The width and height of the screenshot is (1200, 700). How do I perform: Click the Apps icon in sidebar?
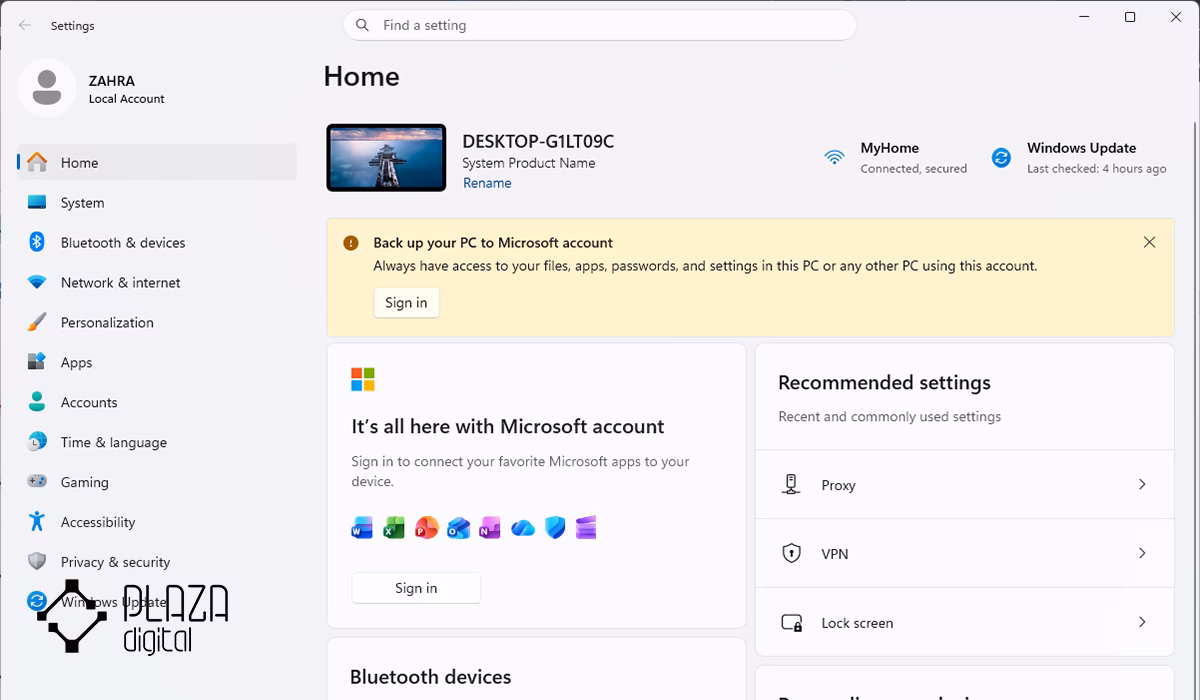pyautogui.click(x=37, y=362)
